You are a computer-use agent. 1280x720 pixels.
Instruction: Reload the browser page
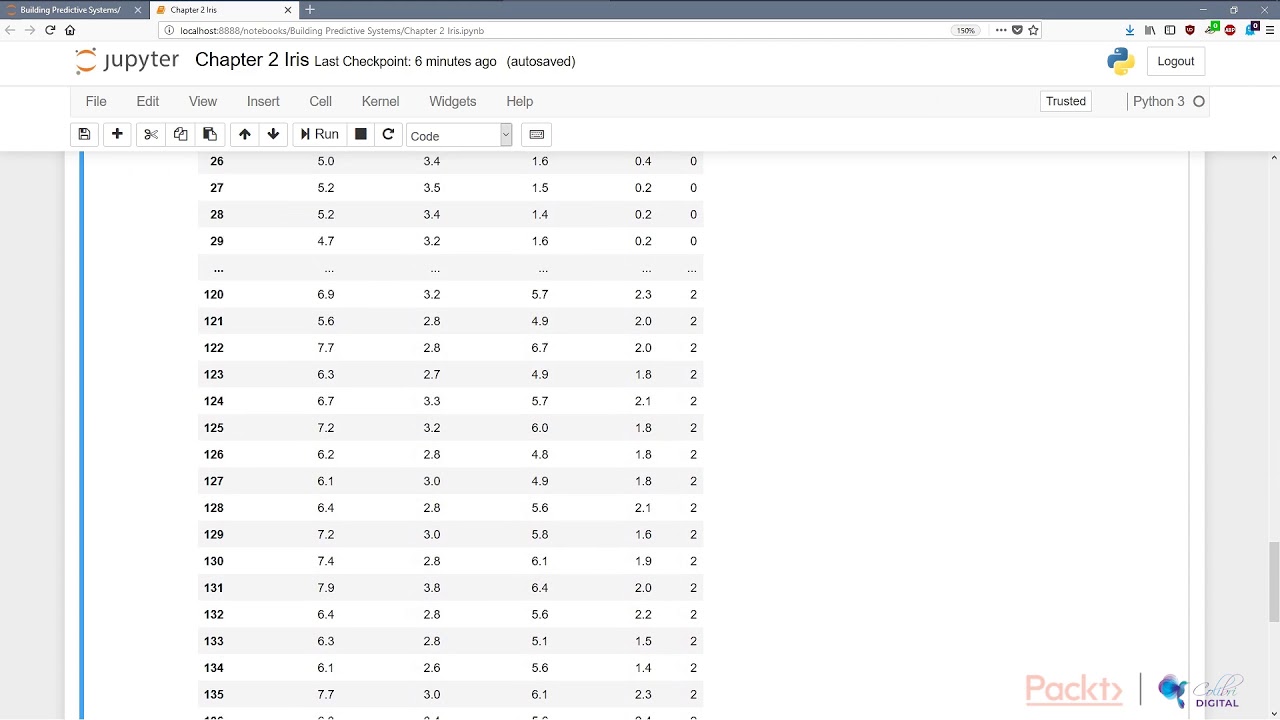coord(50,30)
